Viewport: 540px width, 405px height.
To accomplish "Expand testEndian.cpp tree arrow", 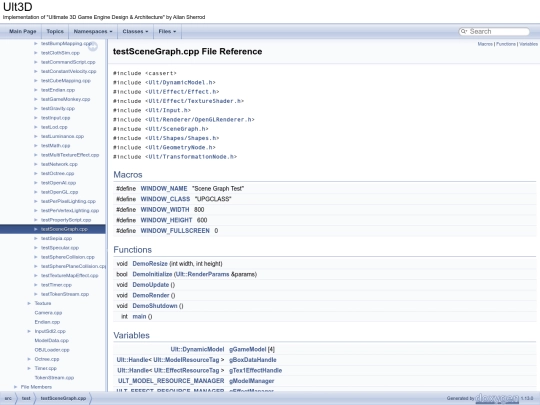I will pyautogui.click(x=35, y=90).
